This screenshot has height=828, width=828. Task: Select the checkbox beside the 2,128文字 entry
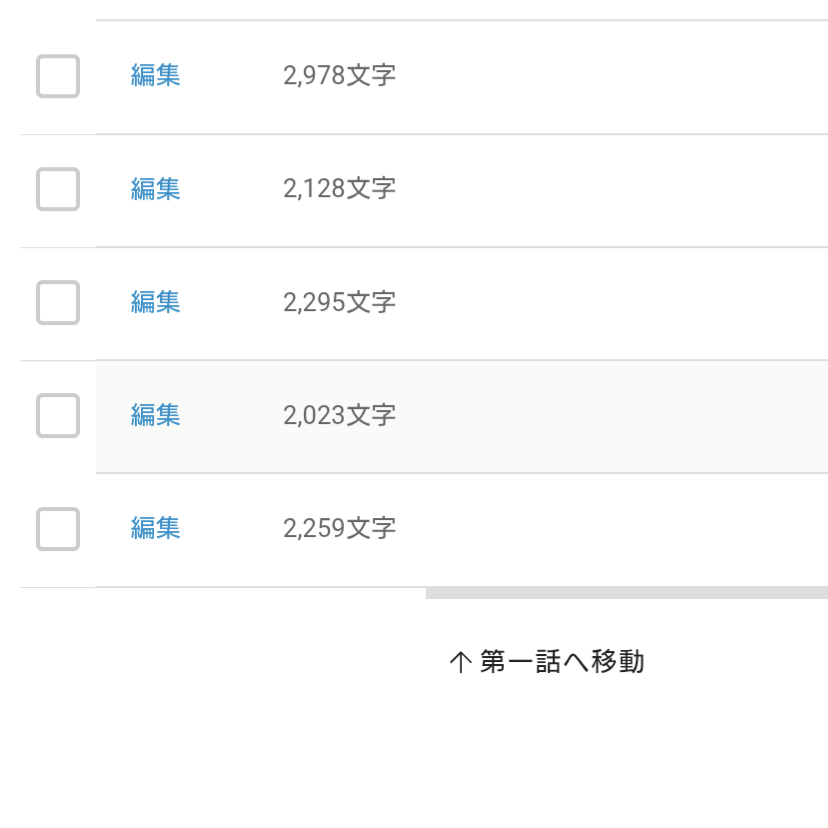click(x=58, y=189)
